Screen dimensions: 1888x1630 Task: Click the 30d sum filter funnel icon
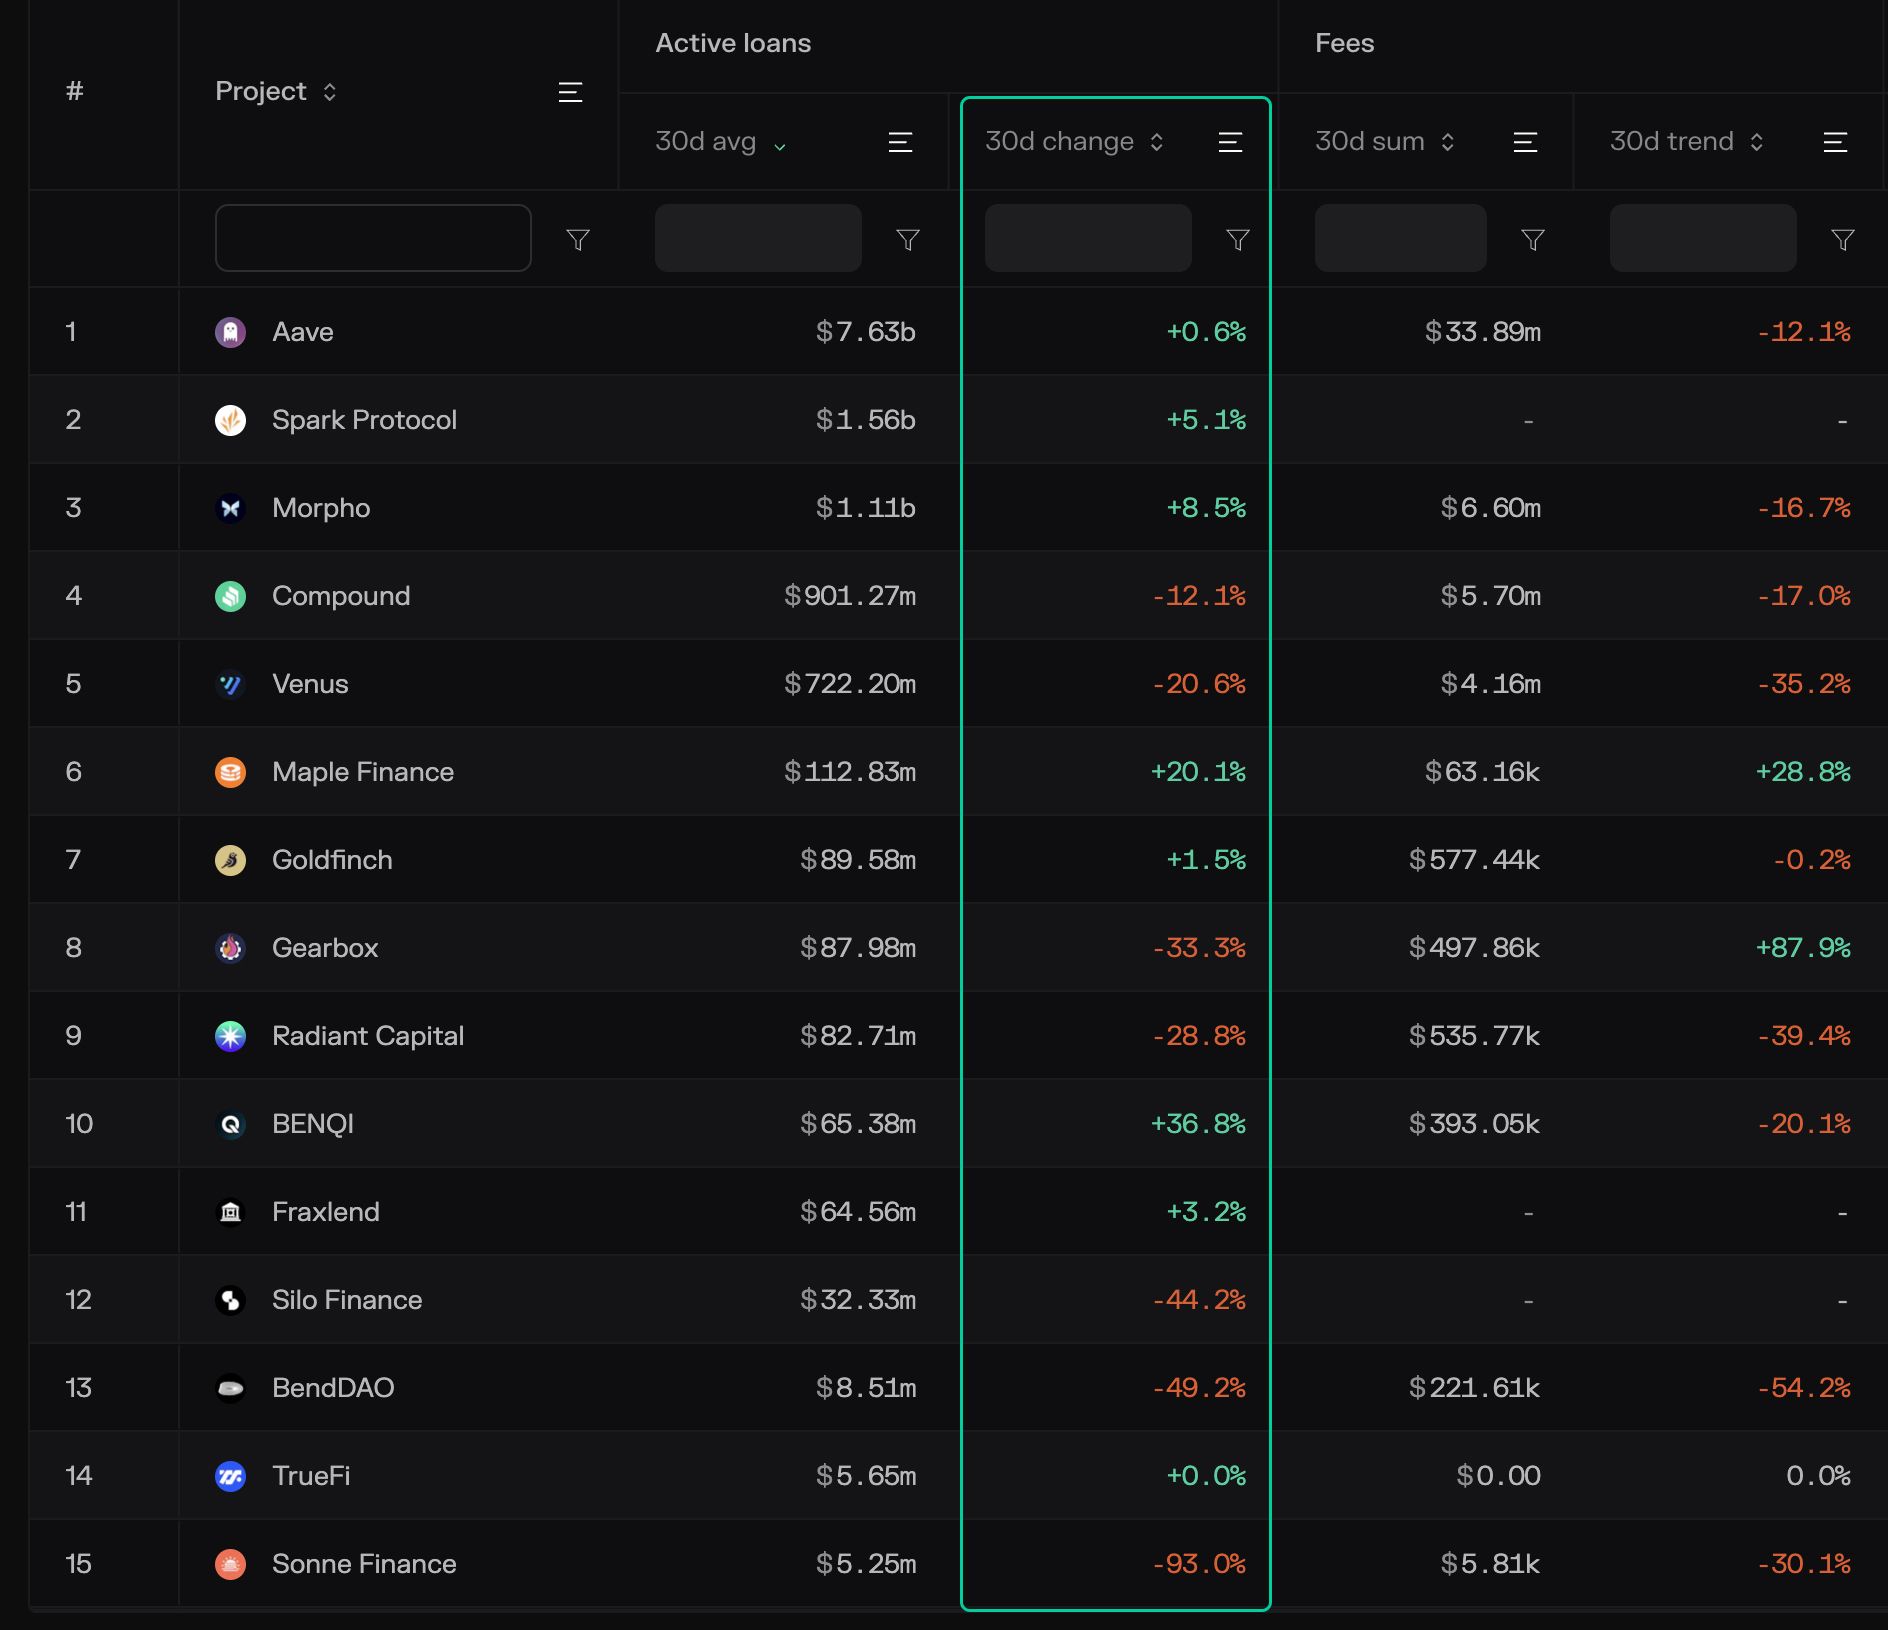[x=1533, y=240]
